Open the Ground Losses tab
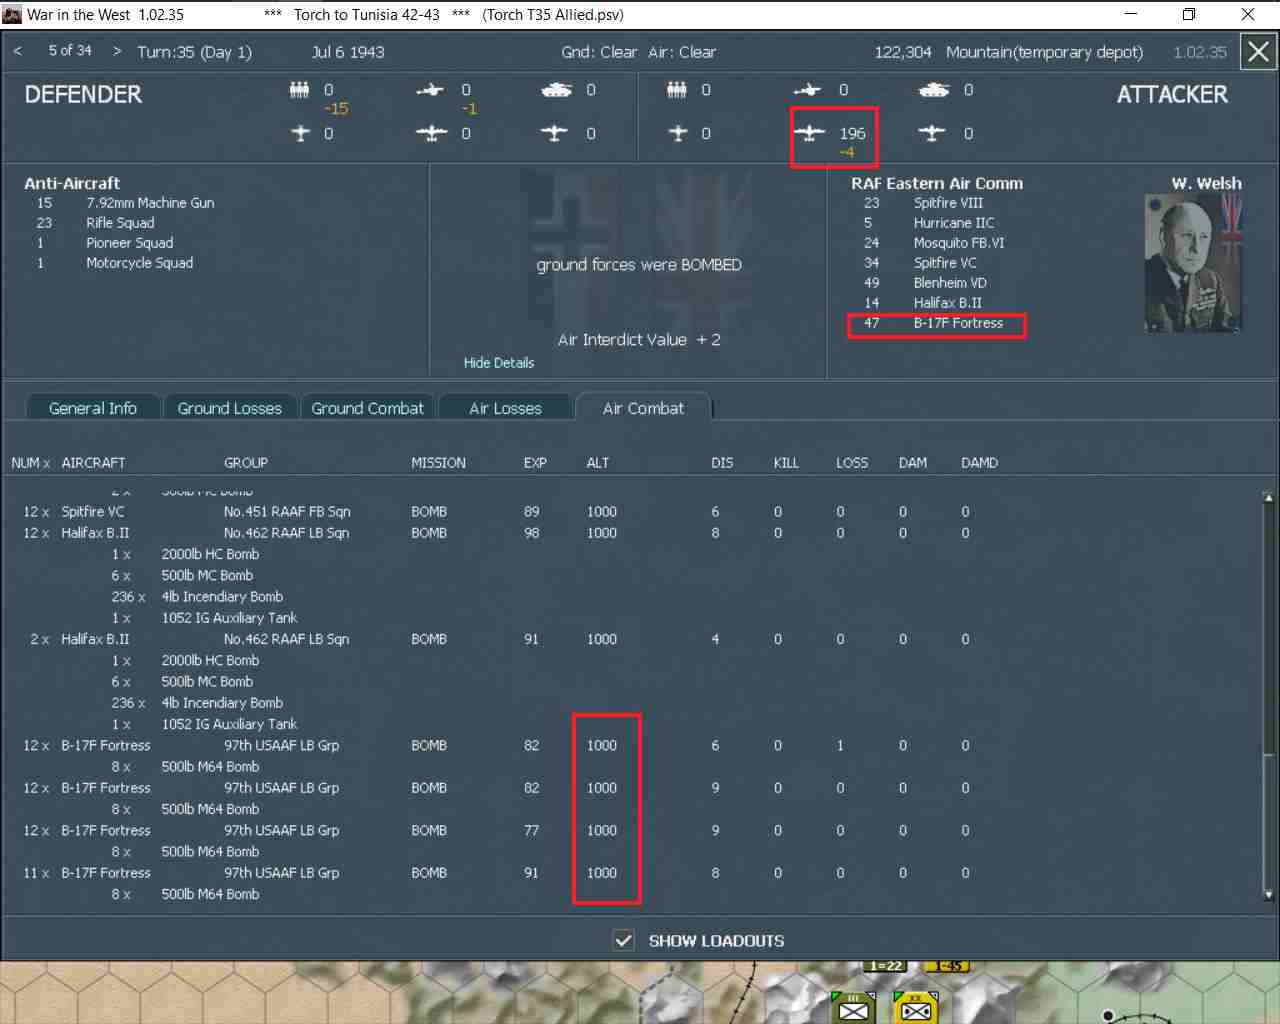 pyautogui.click(x=230, y=408)
